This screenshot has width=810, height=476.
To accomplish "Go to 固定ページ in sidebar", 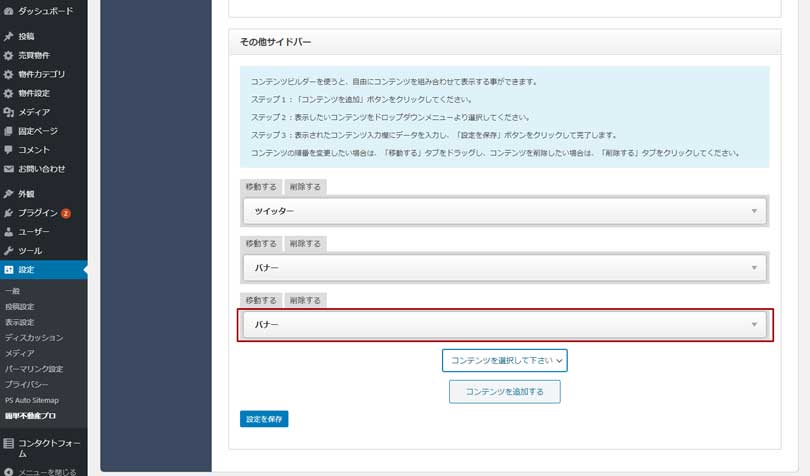I will click(x=37, y=131).
